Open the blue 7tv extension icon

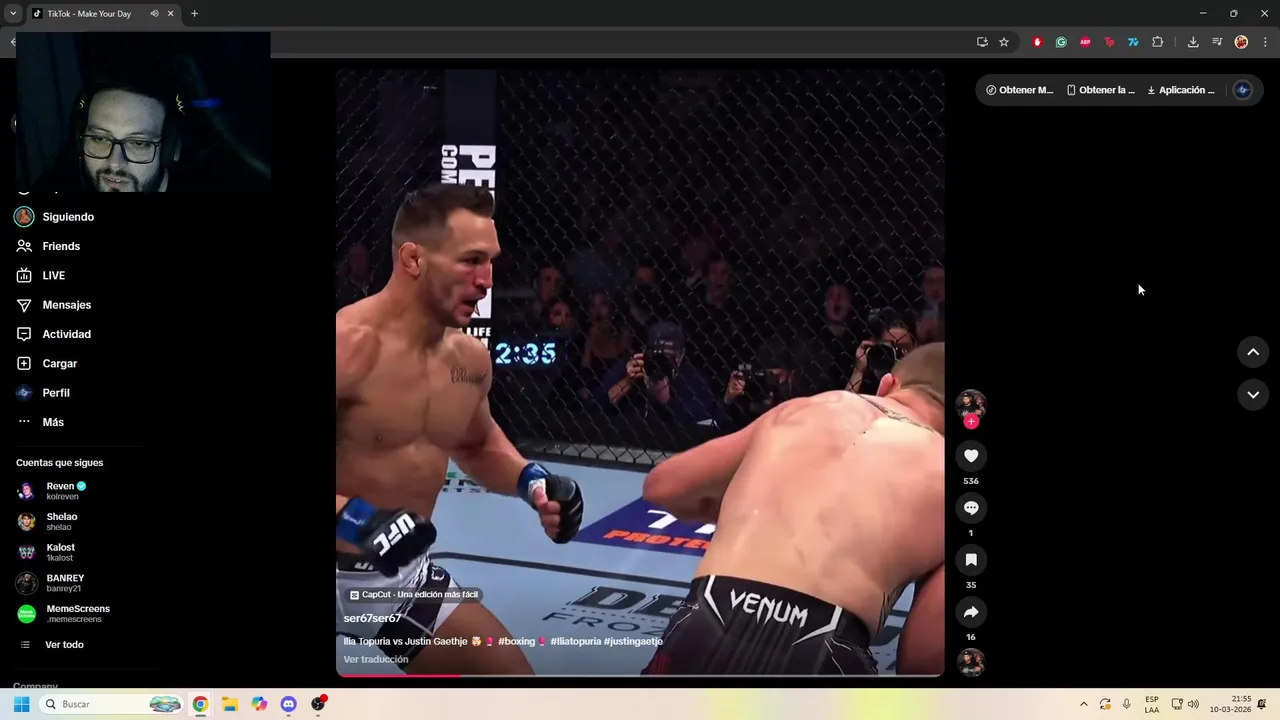click(x=1133, y=42)
